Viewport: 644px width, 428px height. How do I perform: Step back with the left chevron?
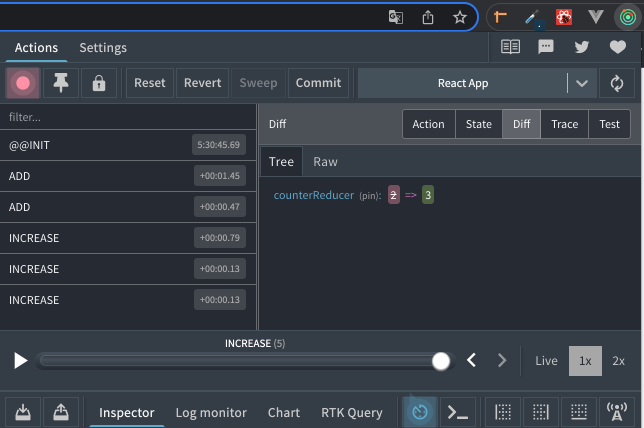pyautogui.click(x=472, y=360)
